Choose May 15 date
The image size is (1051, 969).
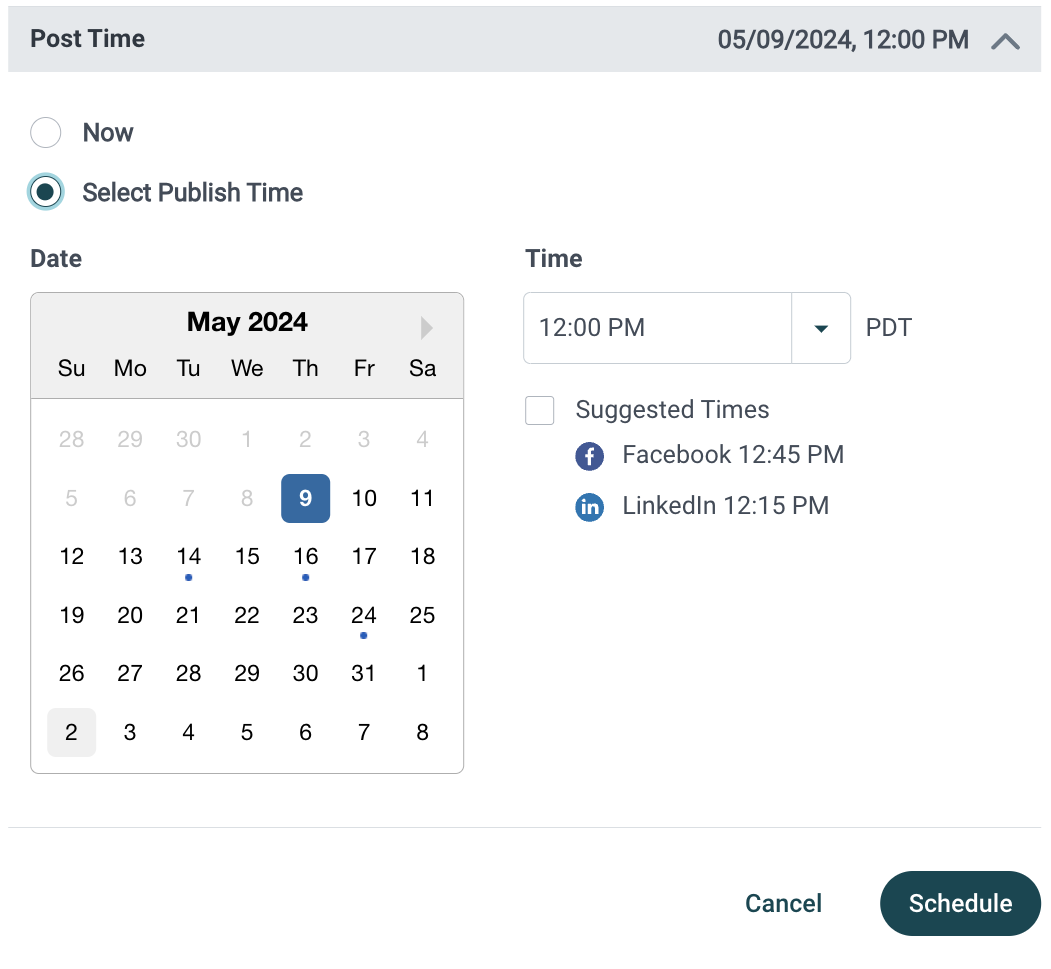coord(247,557)
